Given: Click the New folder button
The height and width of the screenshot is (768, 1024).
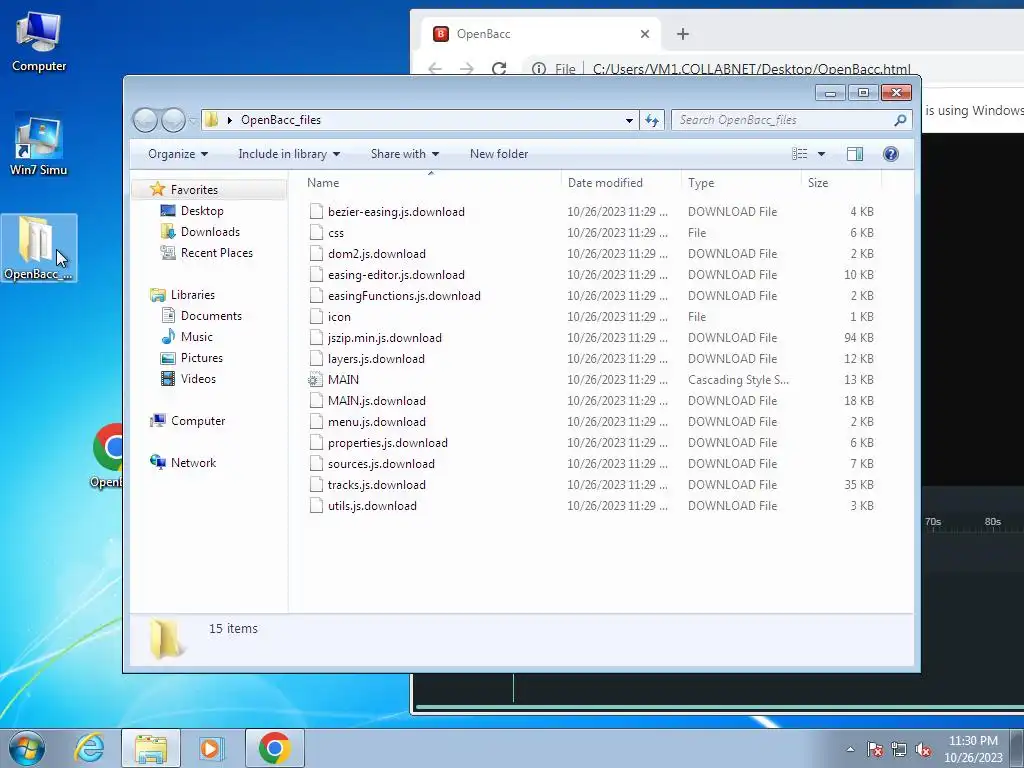Looking at the screenshot, I should pyautogui.click(x=499, y=154).
